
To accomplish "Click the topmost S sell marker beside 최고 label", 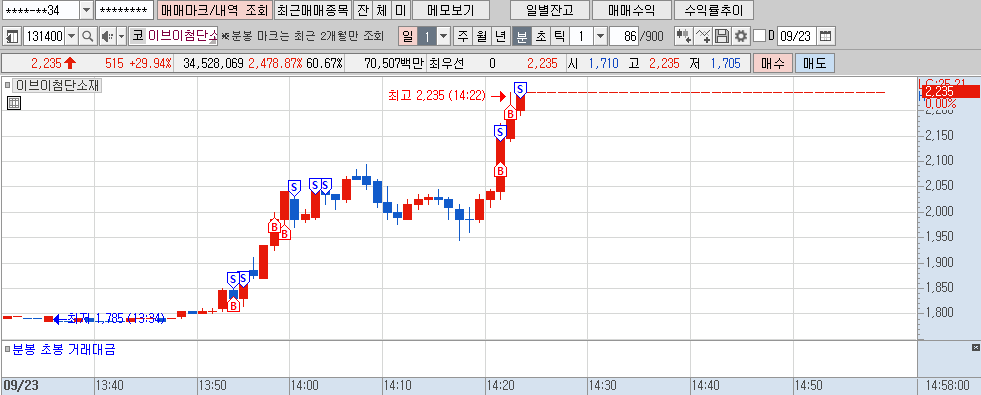I will [x=521, y=89].
